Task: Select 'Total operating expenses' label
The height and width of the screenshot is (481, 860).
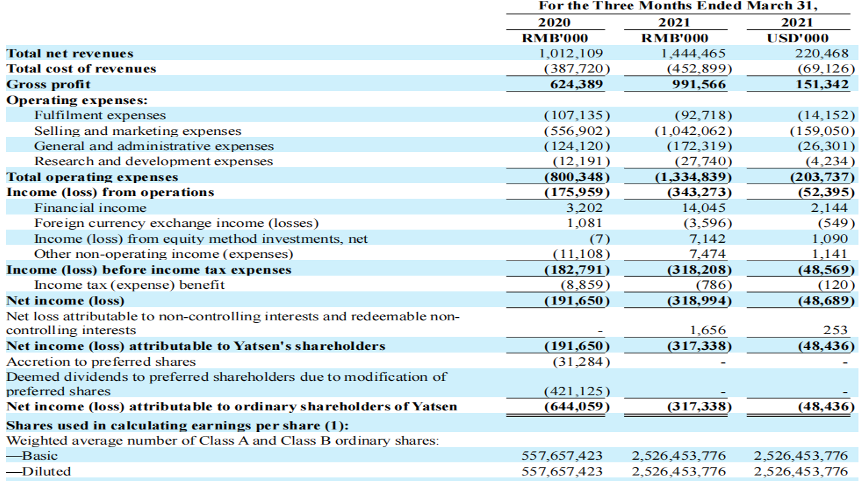Action: tap(92, 177)
